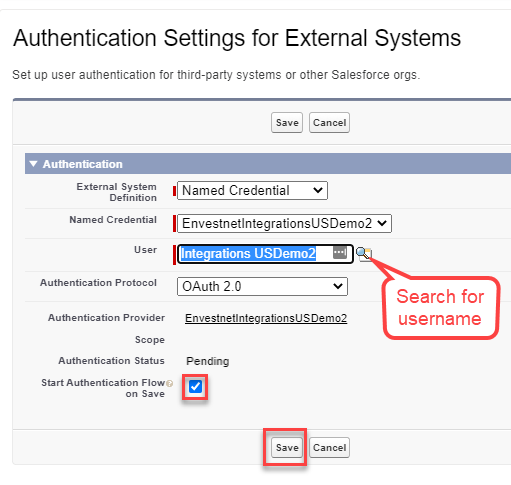Click the ellipsis icon inside User field

click(x=340, y=253)
